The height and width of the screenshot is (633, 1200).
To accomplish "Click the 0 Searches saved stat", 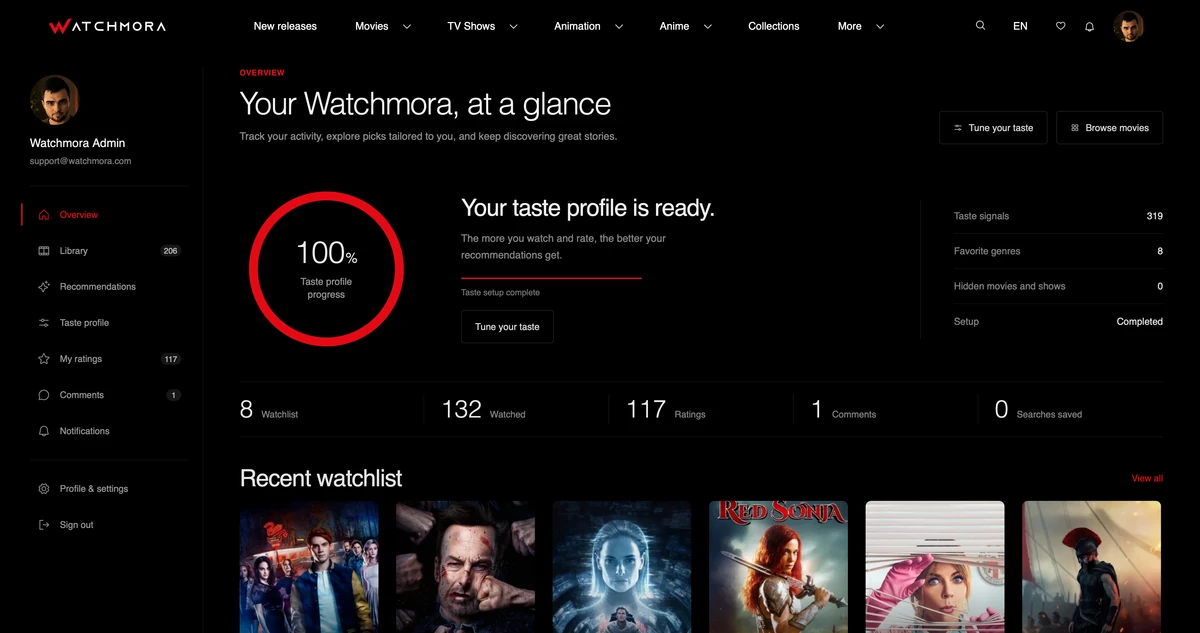I will [1038, 409].
